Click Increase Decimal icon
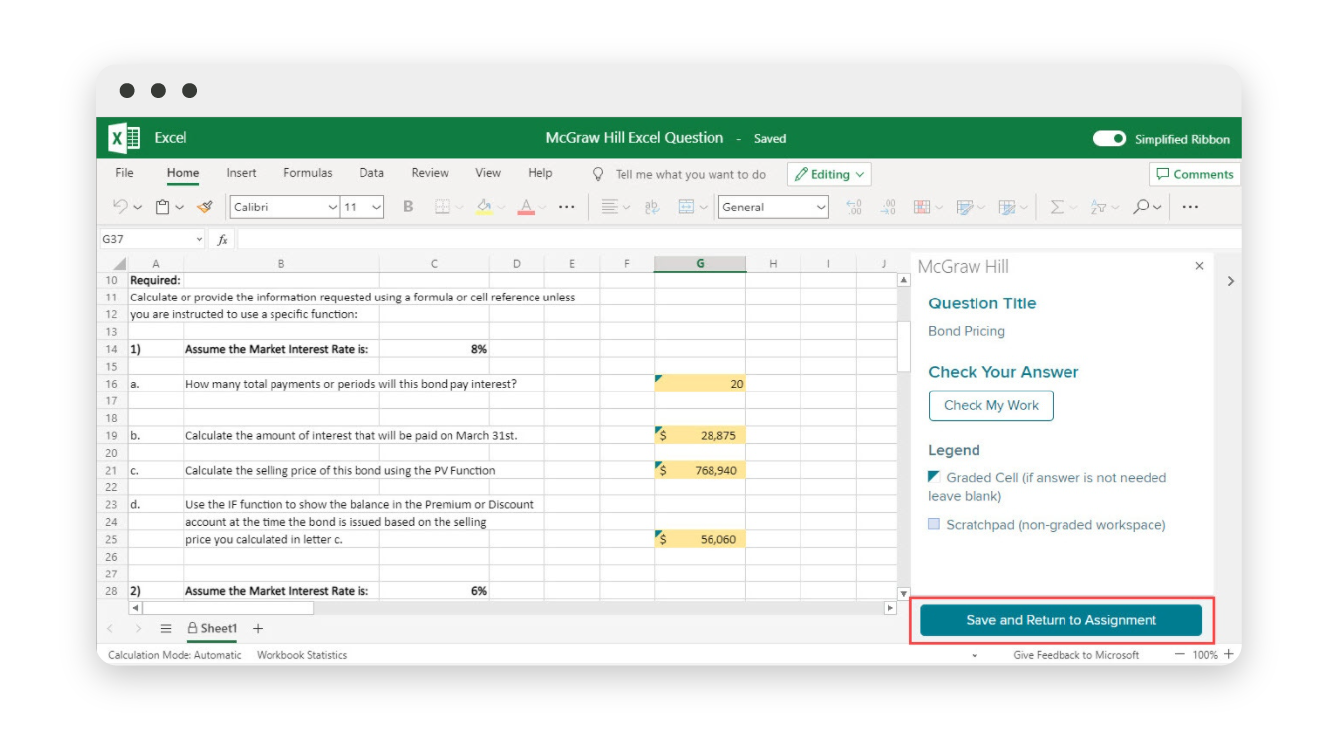 (854, 207)
